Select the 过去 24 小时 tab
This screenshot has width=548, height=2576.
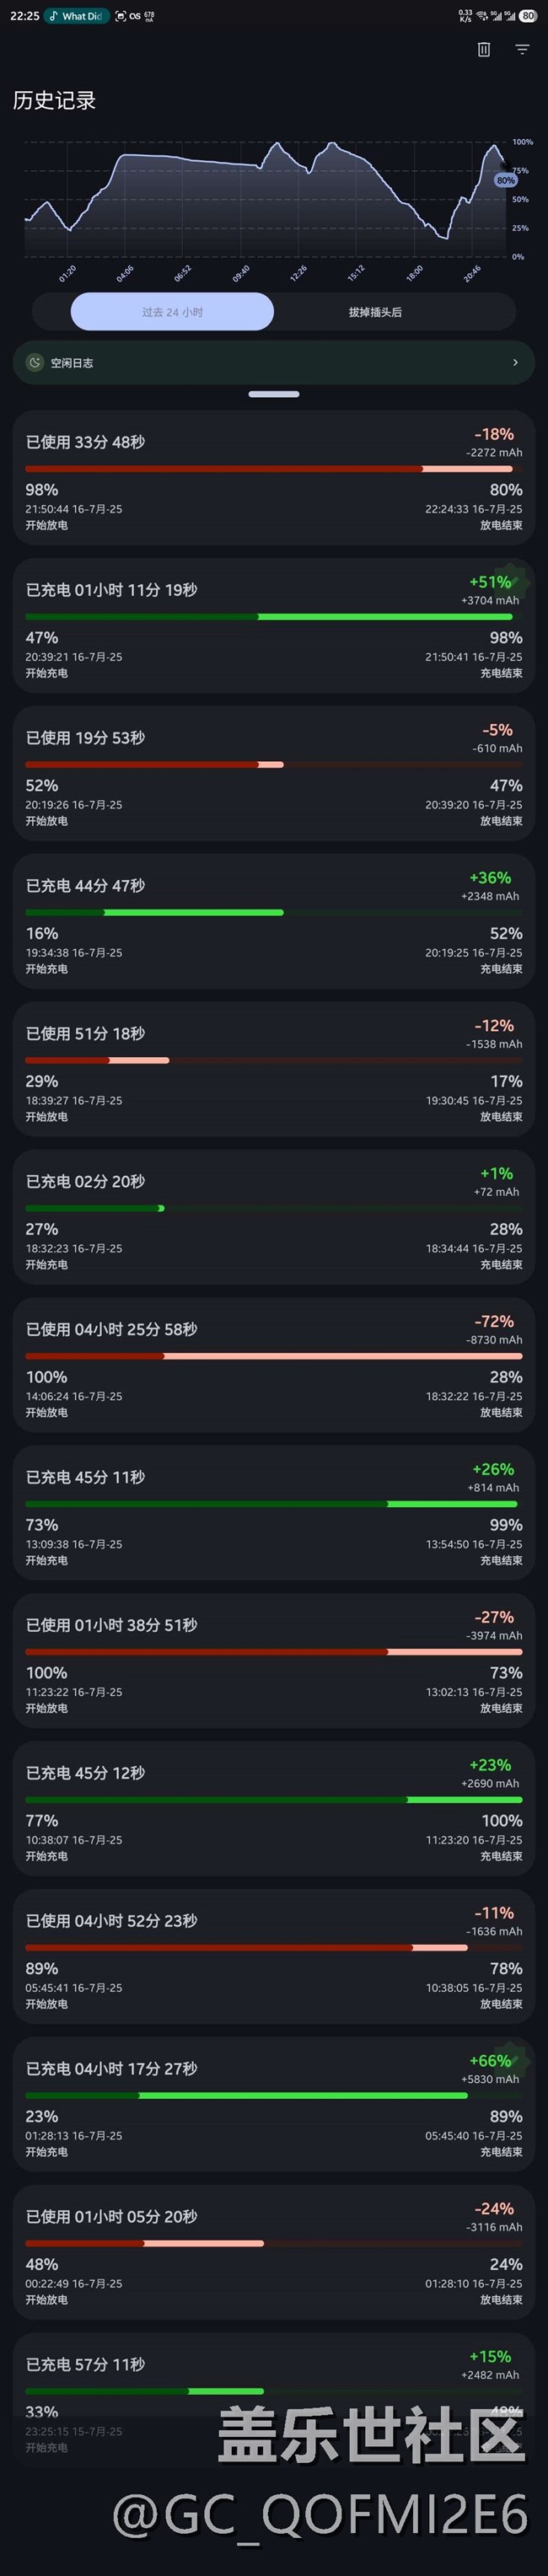pyautogui.click(x=172, y=312)
